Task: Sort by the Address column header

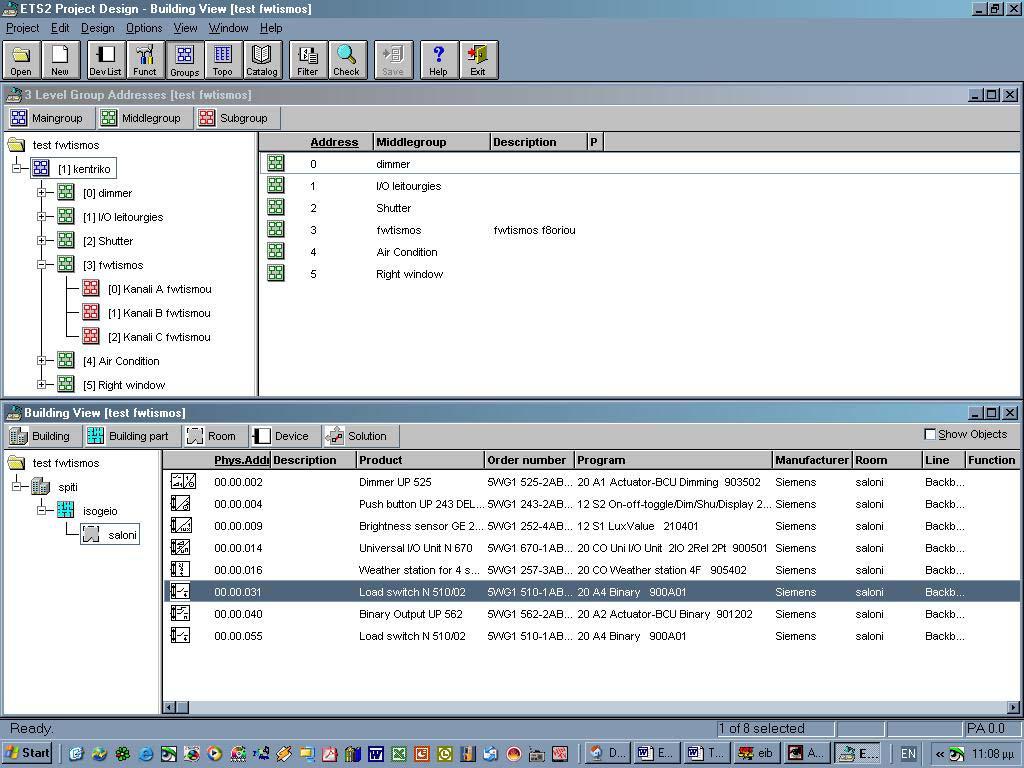Action: tap(334, 142)
